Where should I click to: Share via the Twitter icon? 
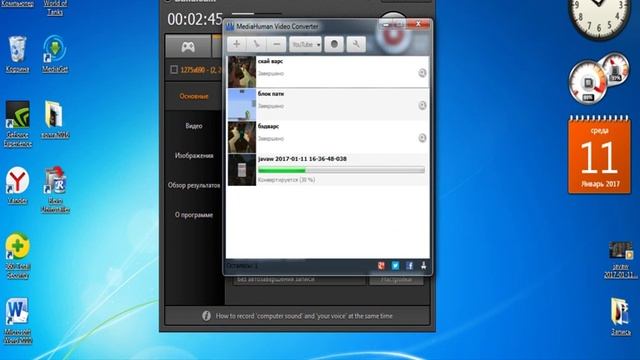point(395,266)
